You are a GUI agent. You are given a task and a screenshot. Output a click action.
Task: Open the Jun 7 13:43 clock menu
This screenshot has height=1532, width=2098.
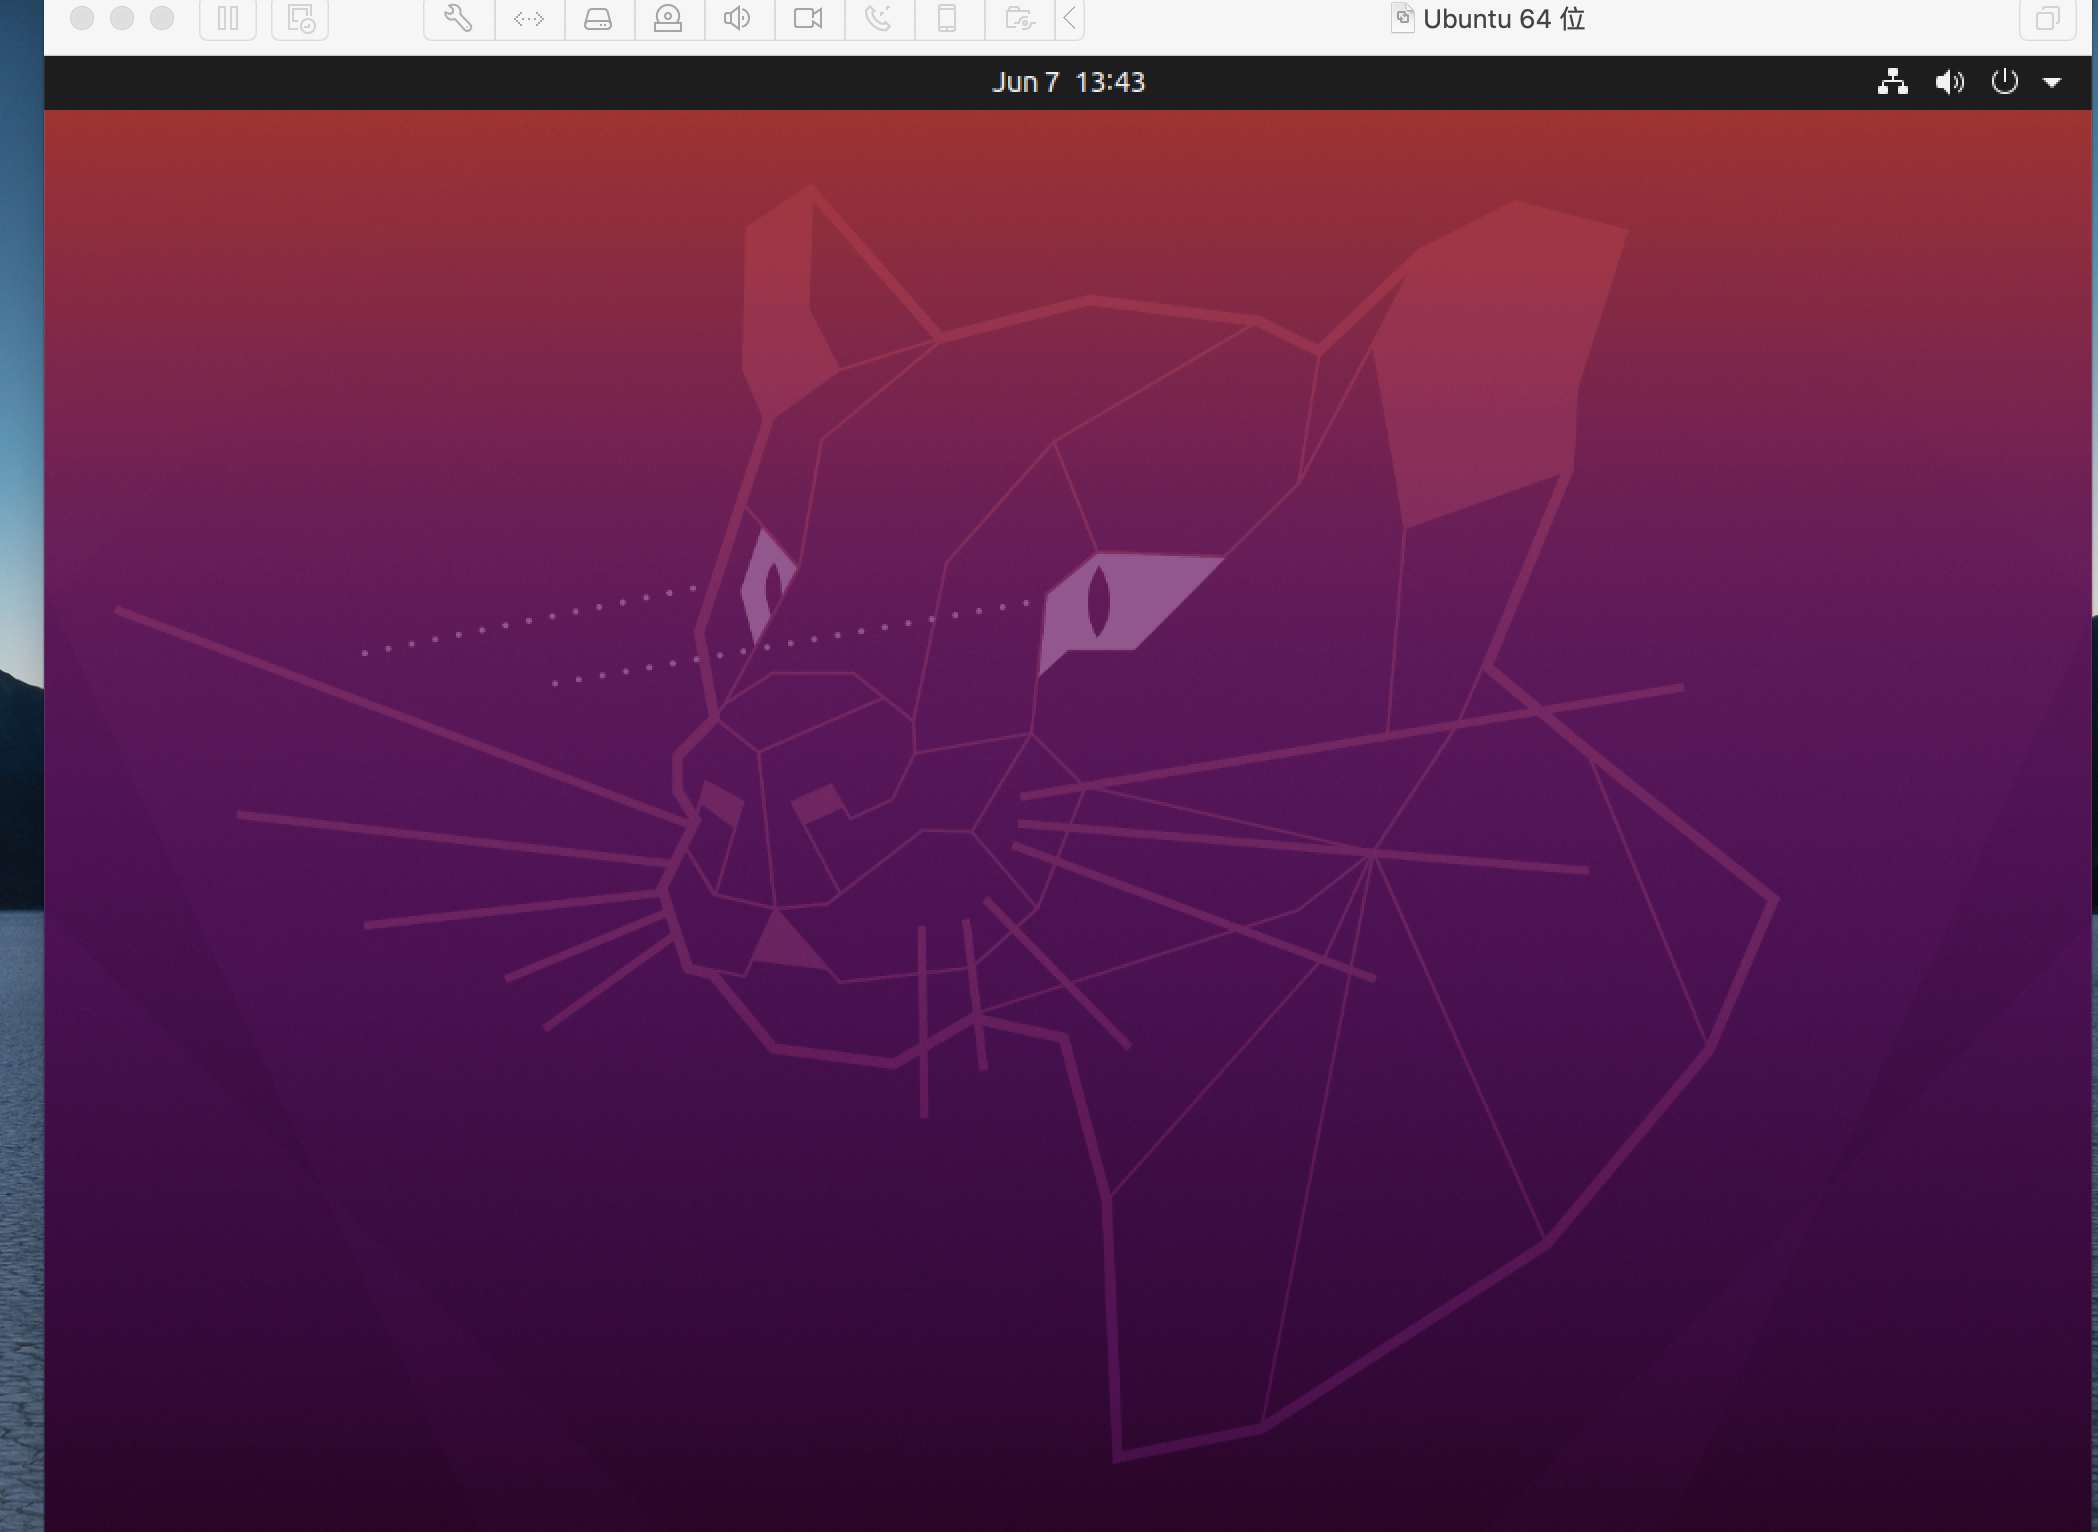[1068, 82]
